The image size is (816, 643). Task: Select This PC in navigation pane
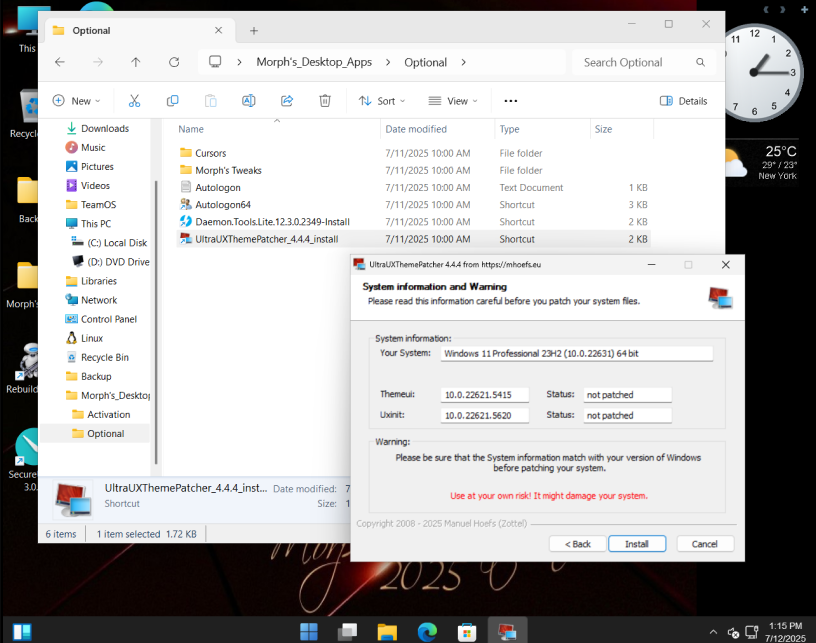tap(88, 224)
